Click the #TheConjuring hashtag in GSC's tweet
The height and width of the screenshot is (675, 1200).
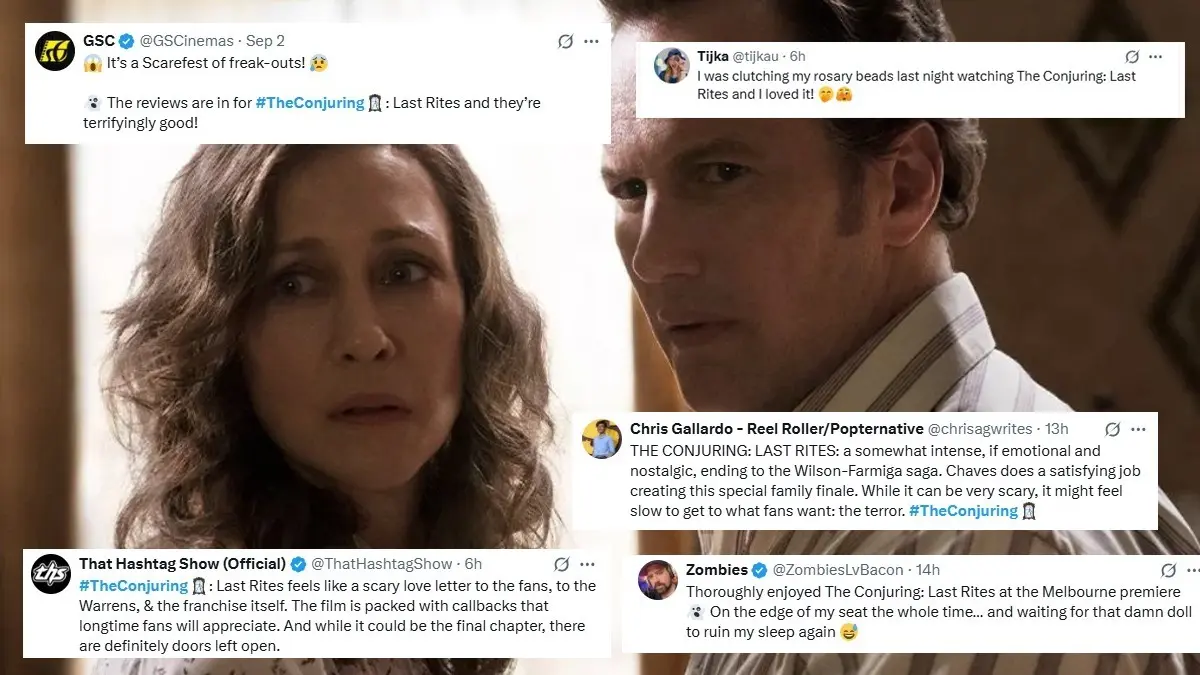coord(310,102)
